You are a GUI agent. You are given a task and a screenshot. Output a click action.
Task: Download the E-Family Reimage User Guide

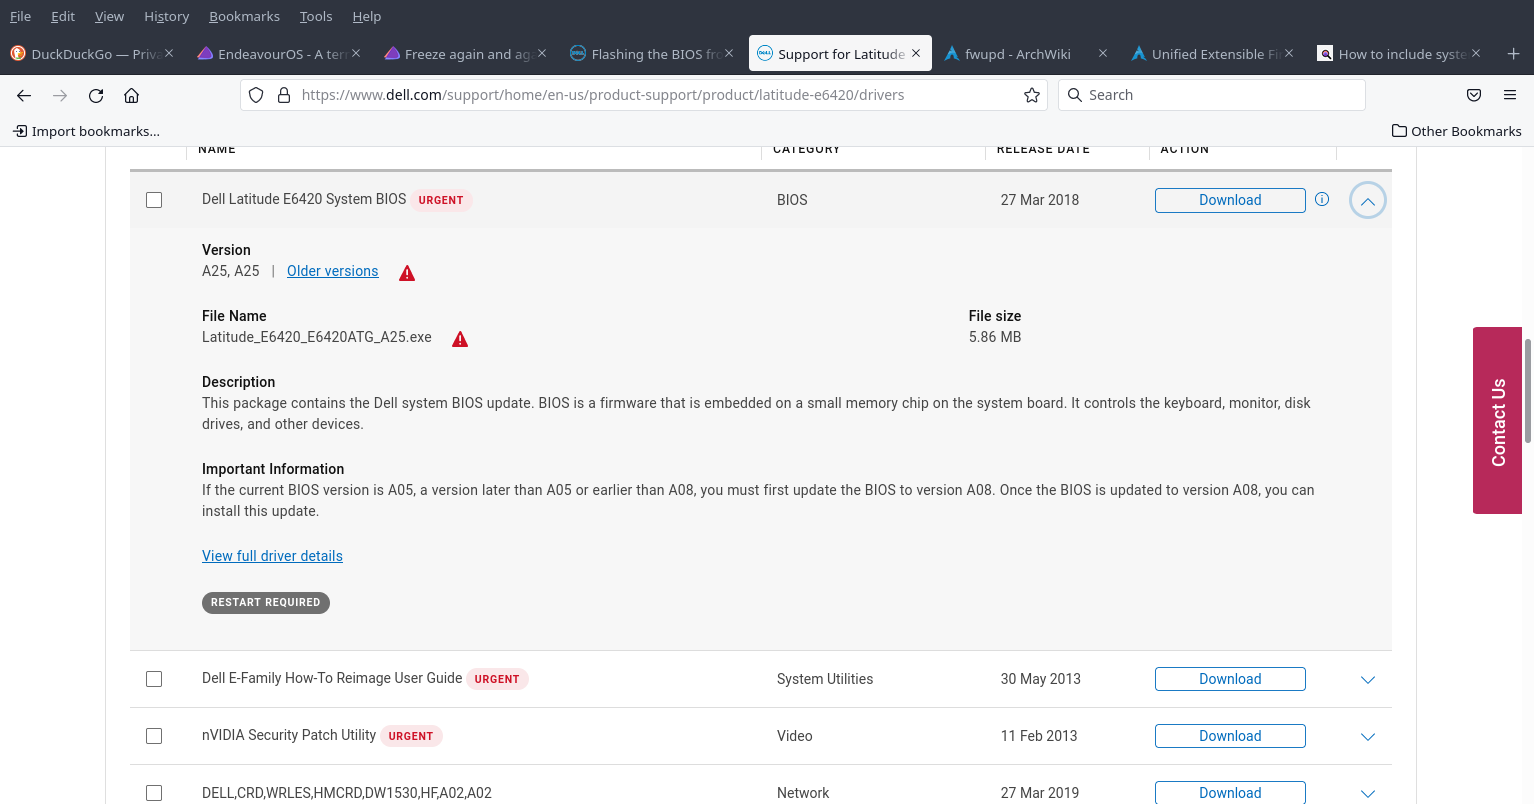point(1230,679)
